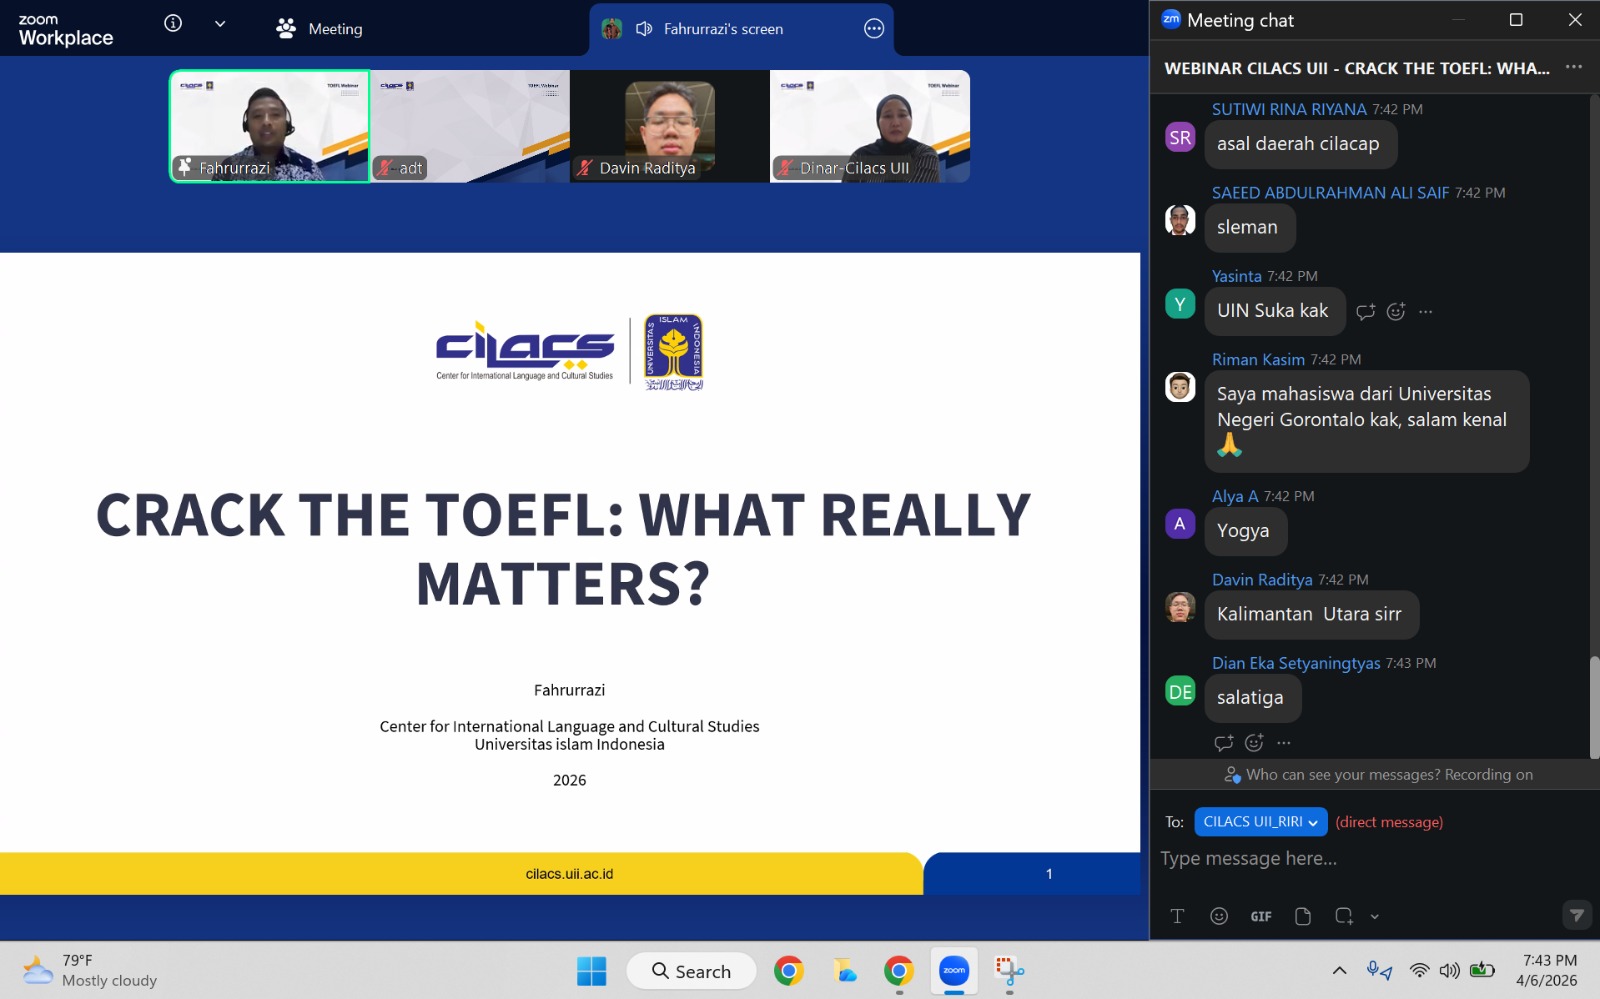Click the screenshot capture icon in chat
This screenshot has width=1600, height=999.
point(1343,916)
